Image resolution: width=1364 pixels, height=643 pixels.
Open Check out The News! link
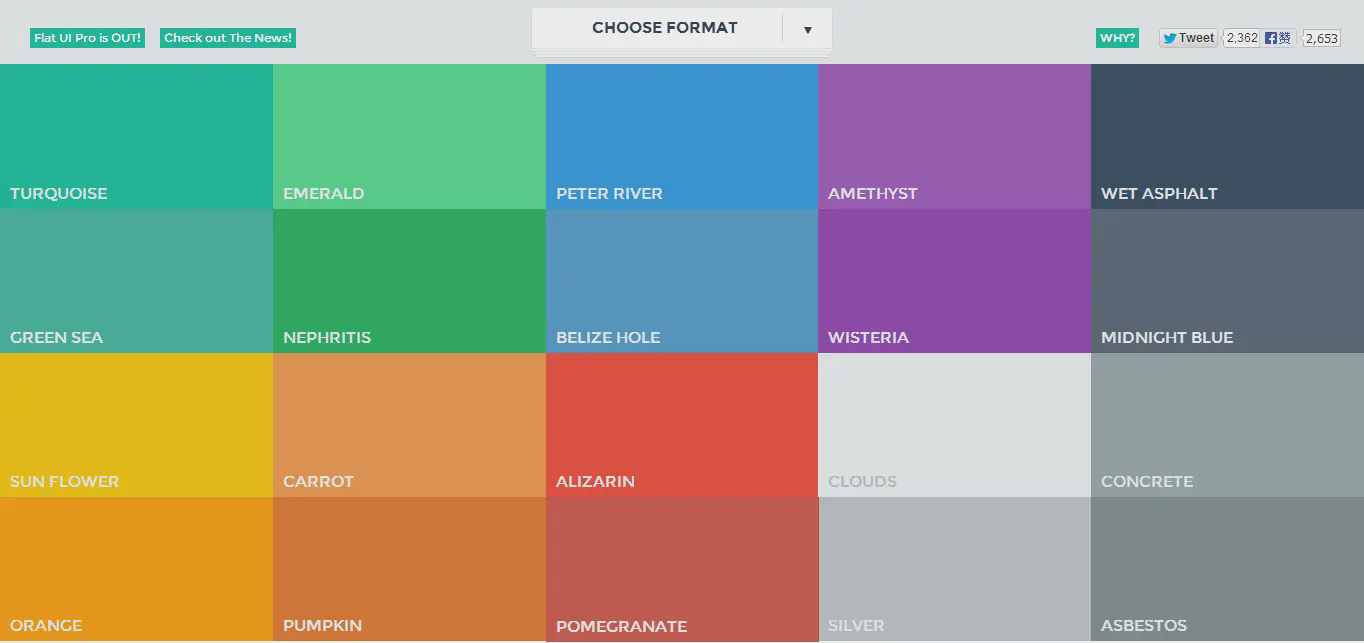(228, 38)
